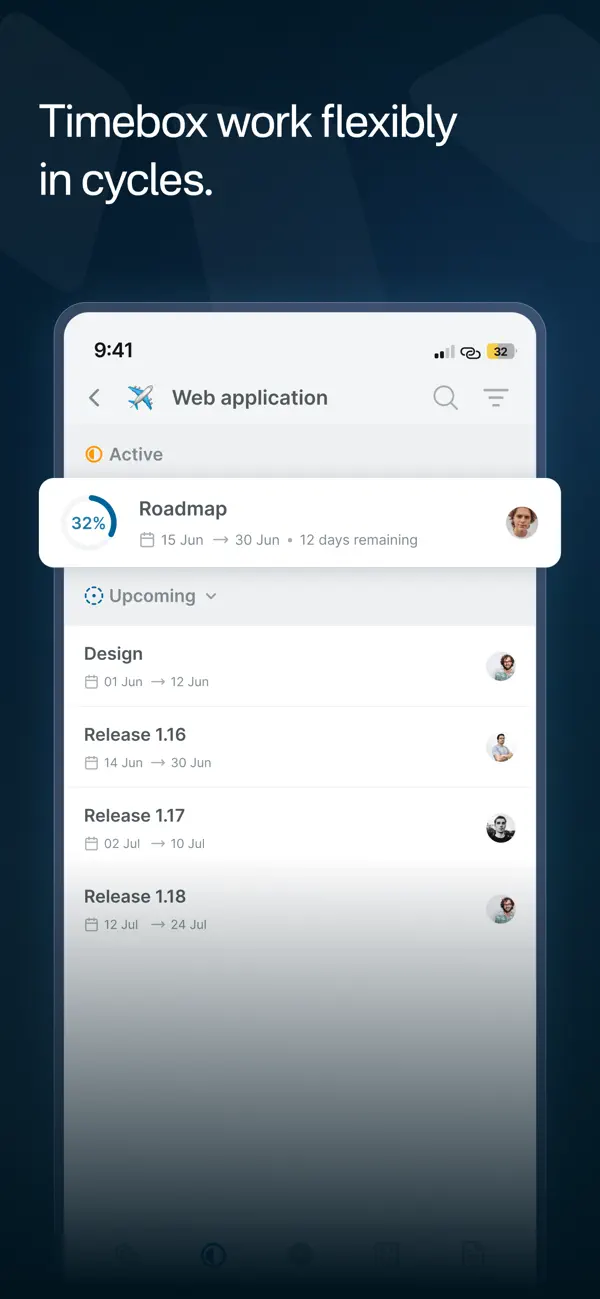Tap the 32% progress ring

(x=88, y=523)
